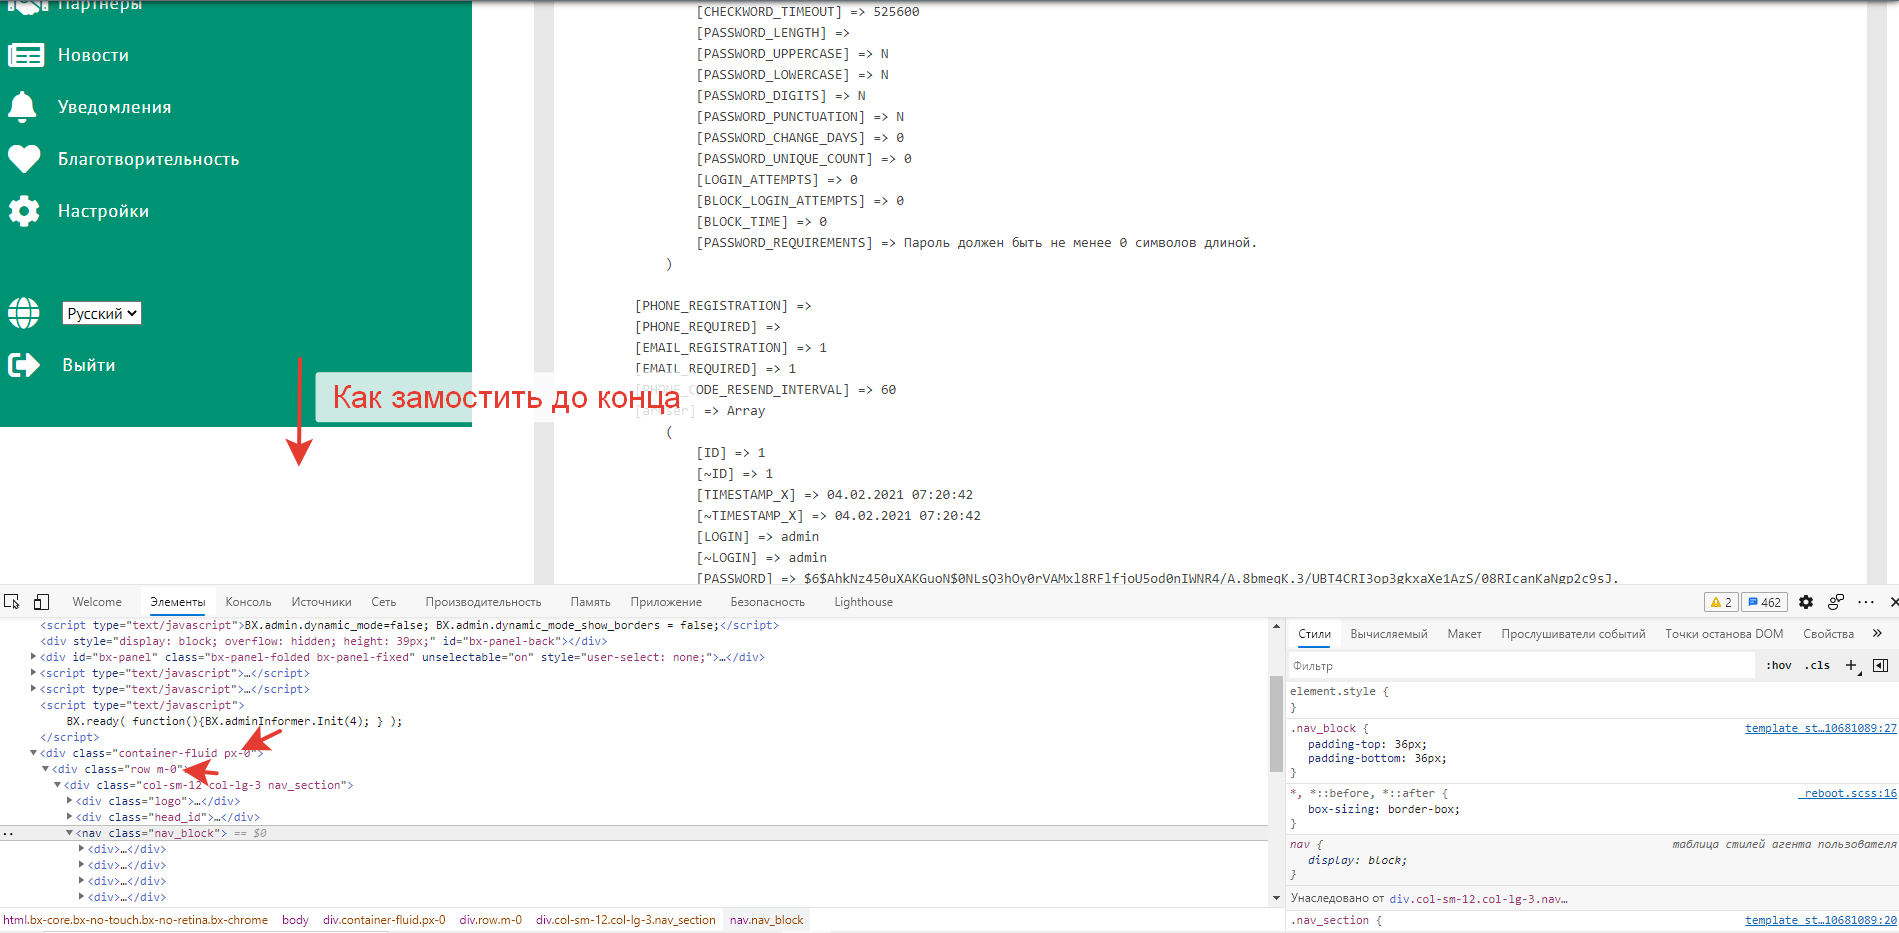The width and height of the screenshot is (1899, 933).
Task: Open _reboot.scss:16 source link
Action: pyautogui.click(x=1848, y=793)
